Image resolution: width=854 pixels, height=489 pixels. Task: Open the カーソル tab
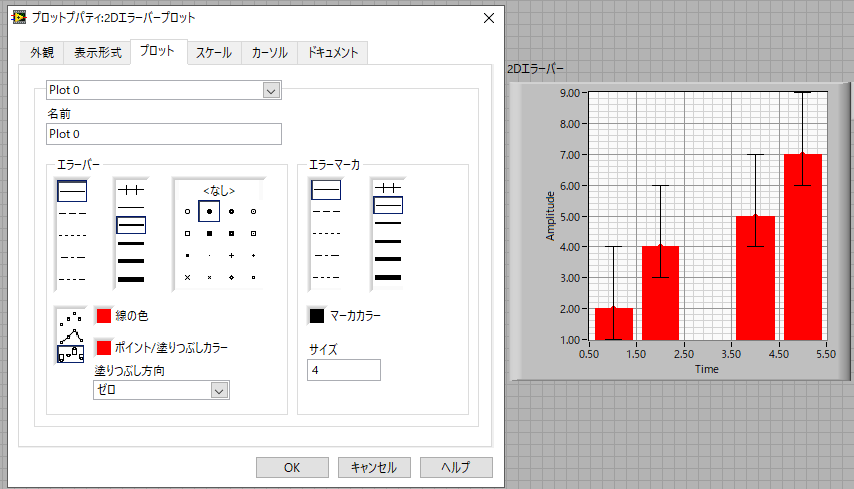coord(269,53)
